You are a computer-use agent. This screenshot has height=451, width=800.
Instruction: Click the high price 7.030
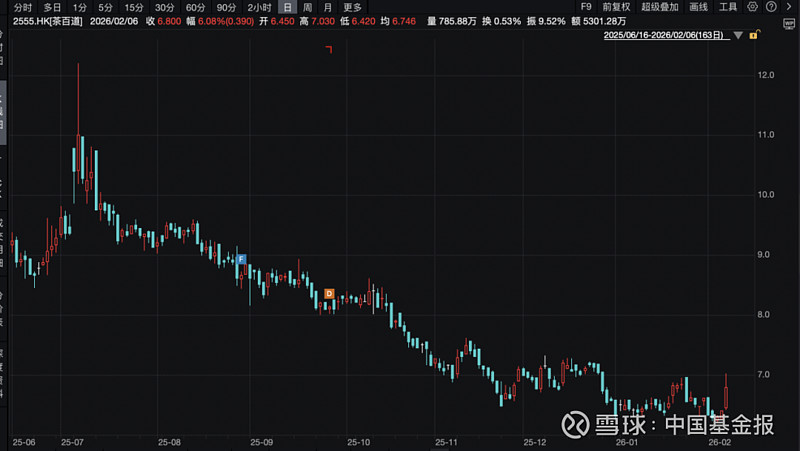[x=323, y=21]
